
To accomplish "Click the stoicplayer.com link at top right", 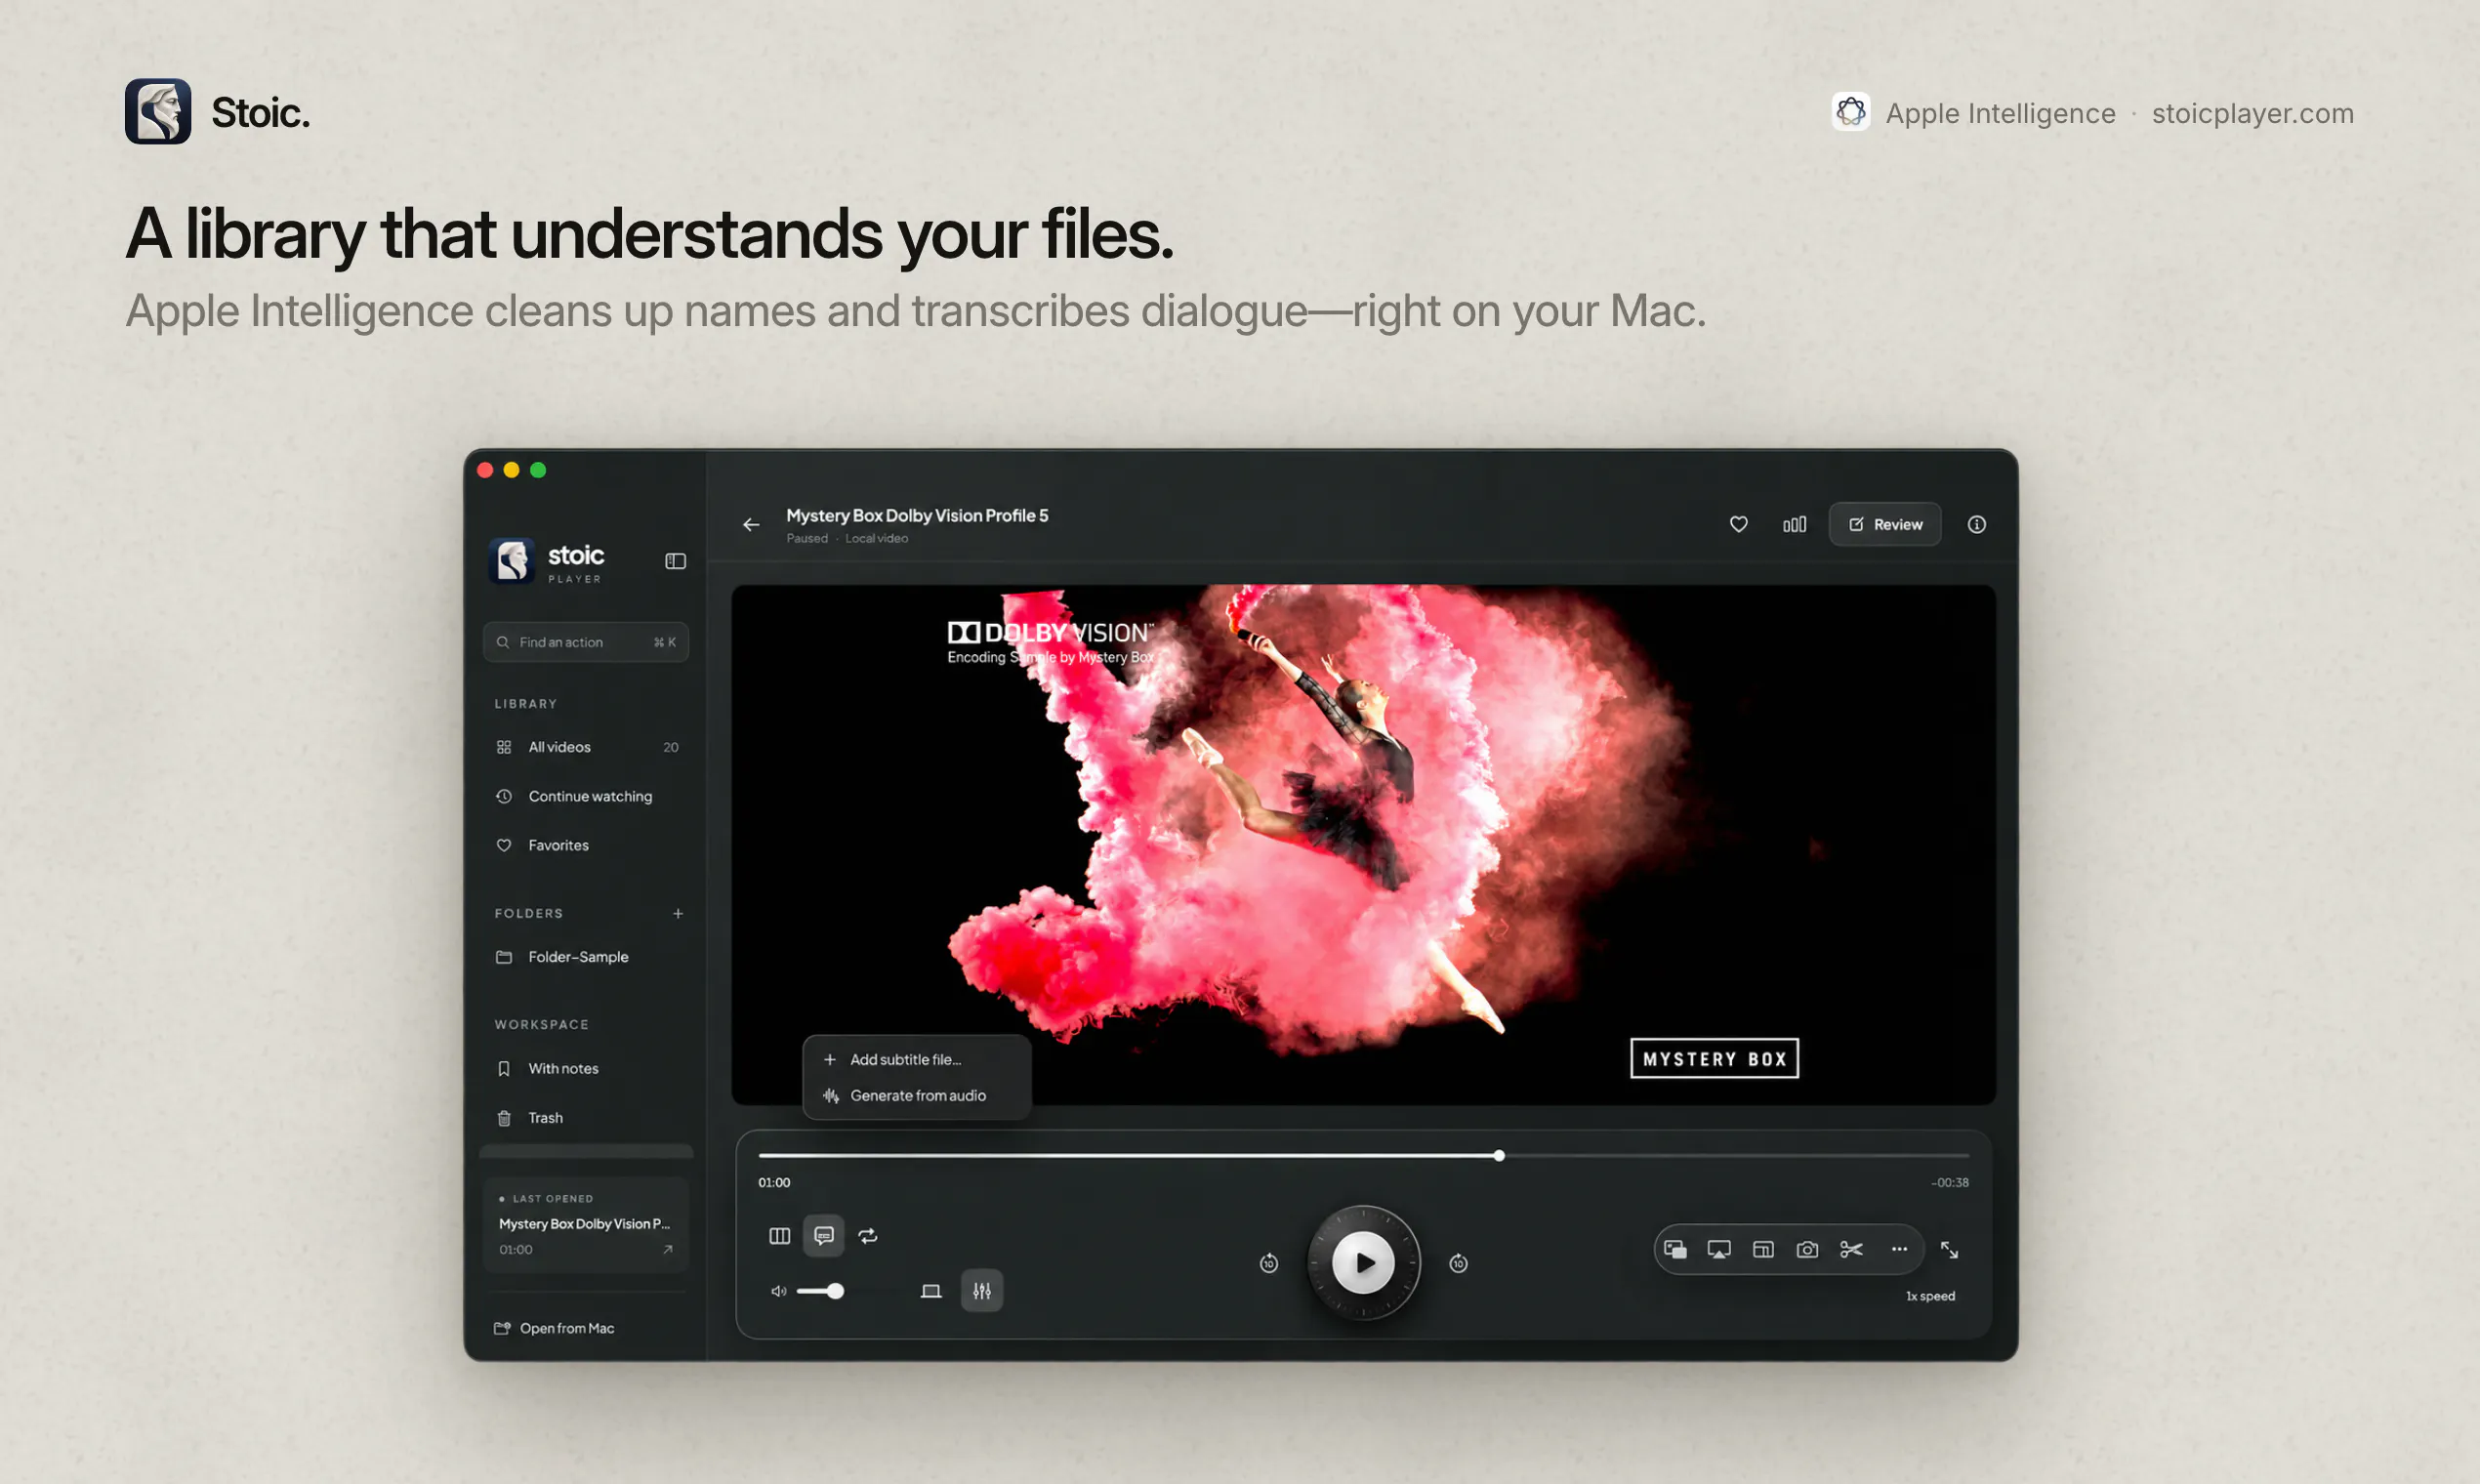I will pyautogui.click(x=2253, y=113).
